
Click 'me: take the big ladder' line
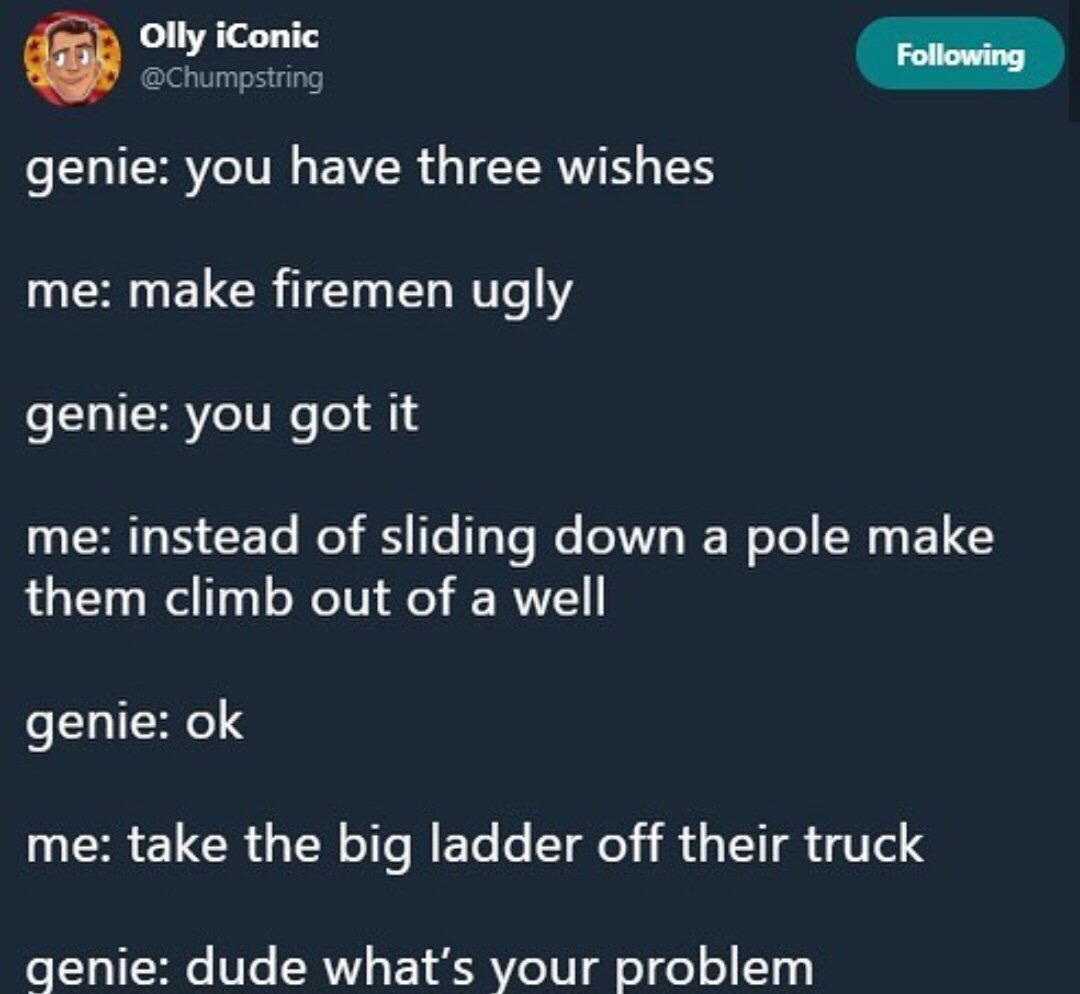tap(475, 845)
